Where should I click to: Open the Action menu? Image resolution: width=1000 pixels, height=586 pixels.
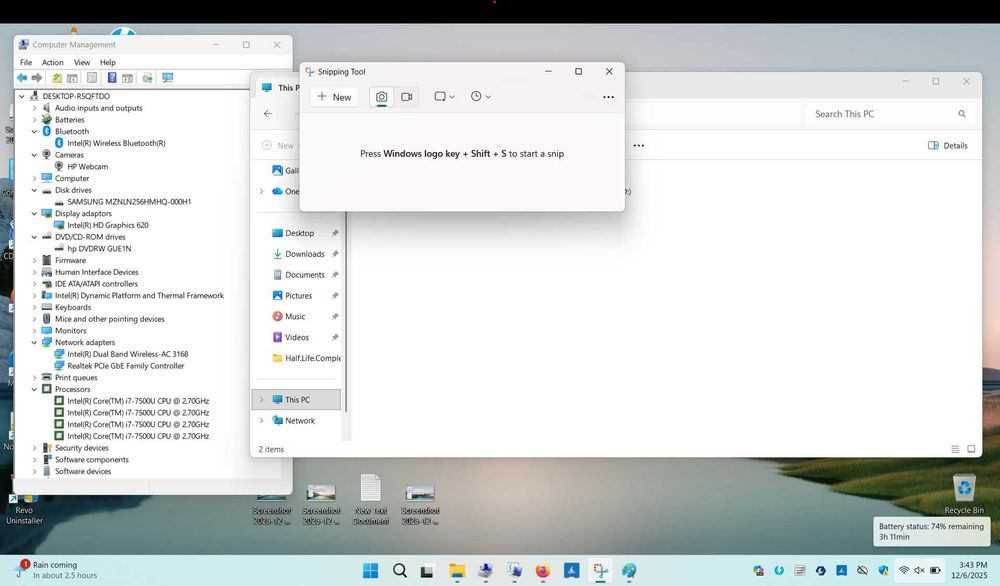coord(52,62)
